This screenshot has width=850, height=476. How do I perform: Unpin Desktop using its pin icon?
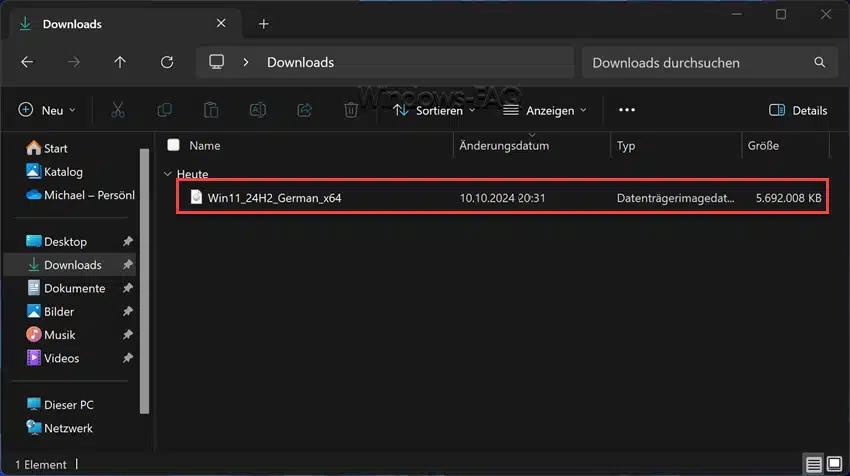pos(128,241)
